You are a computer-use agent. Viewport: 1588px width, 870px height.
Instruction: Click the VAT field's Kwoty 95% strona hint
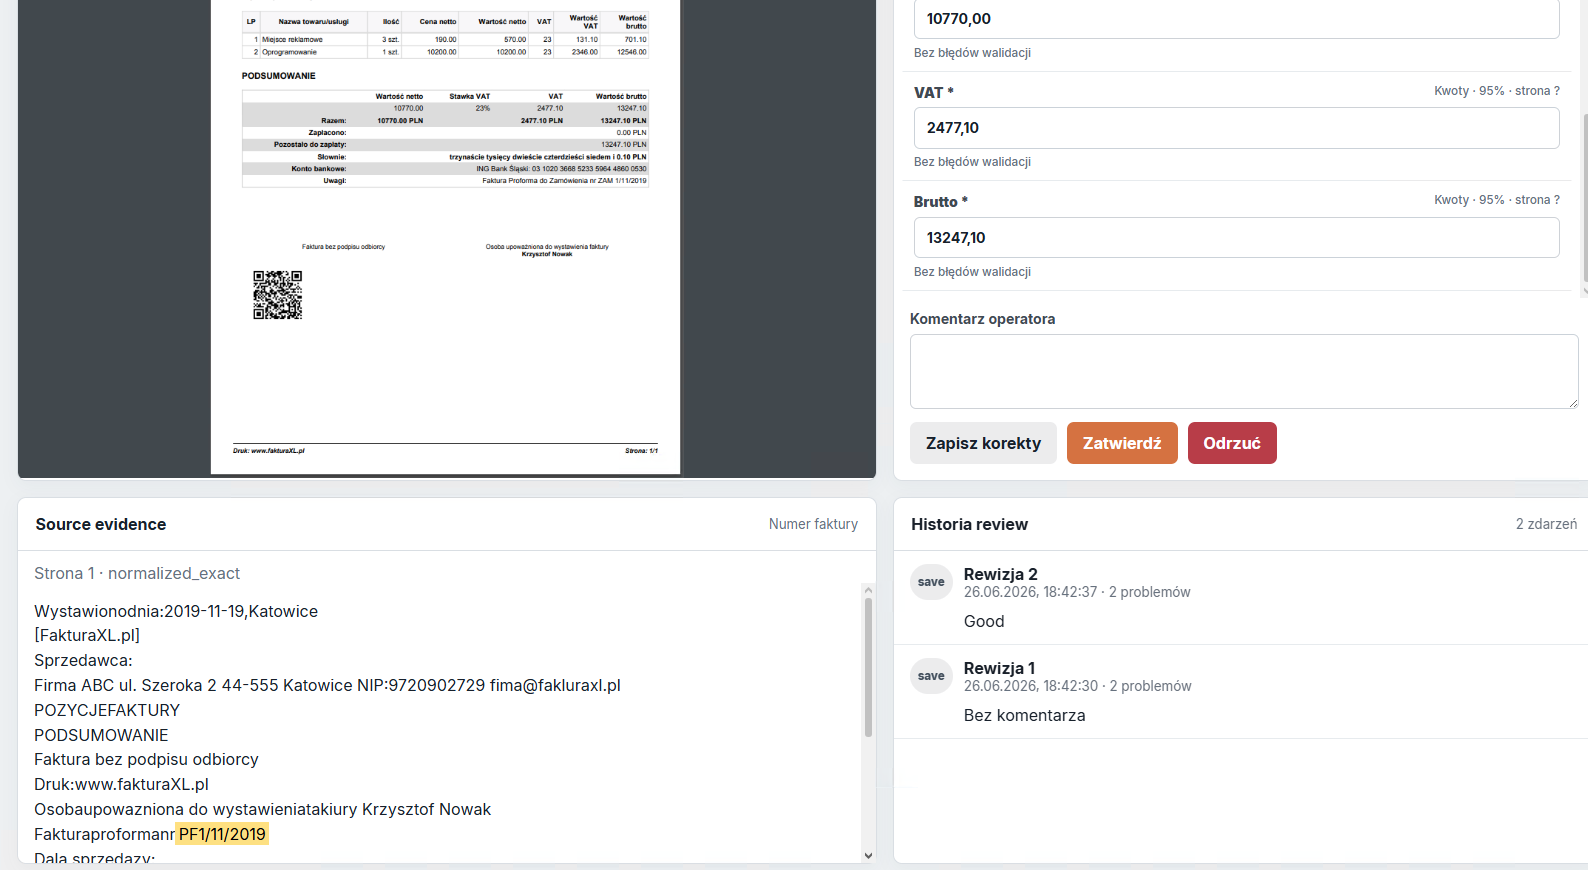coord(1497,91)
